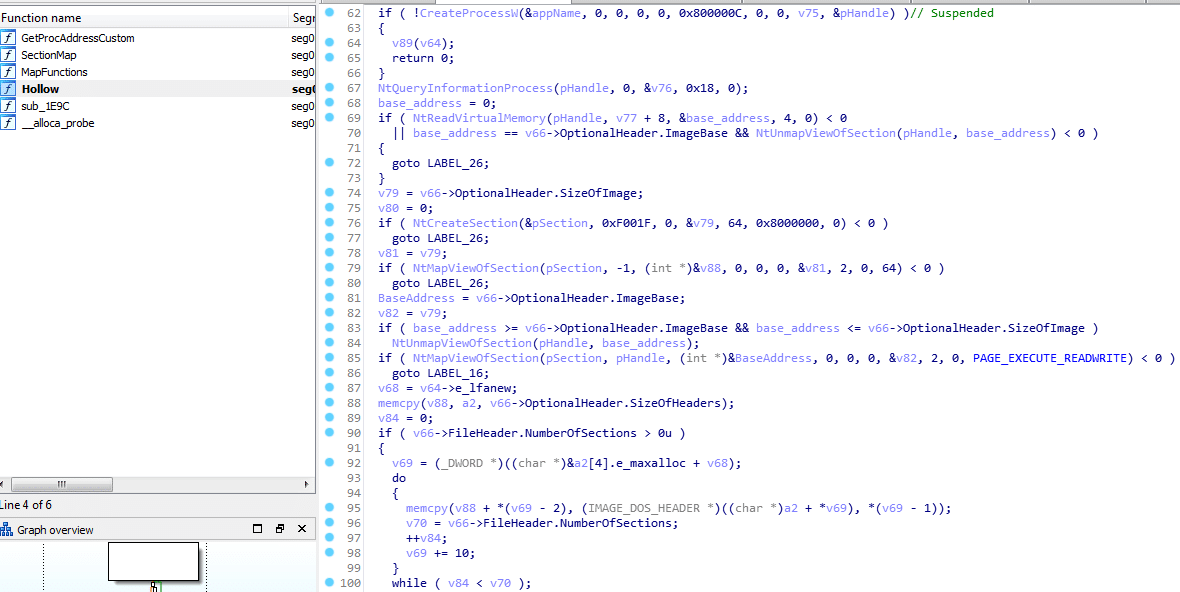
Task: Click the function icon beside __alloca_probe
Action: click(x=8, y=123)
